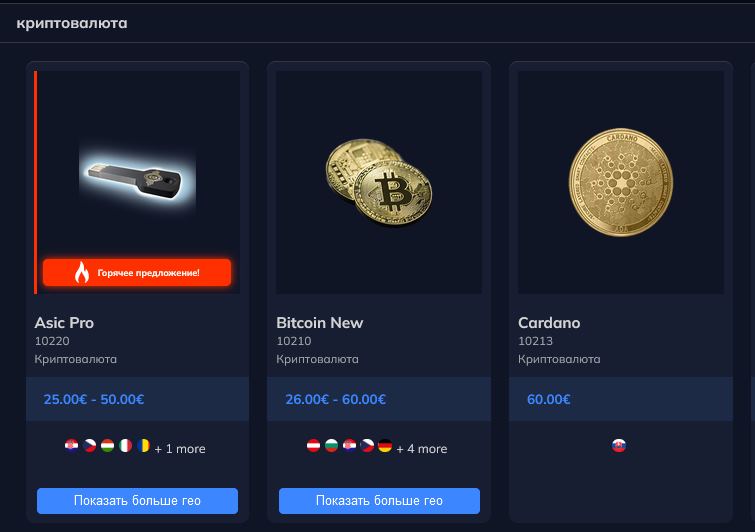Open the Cardano offer title
Screen dimensions: 755x532
click(549, 323)
